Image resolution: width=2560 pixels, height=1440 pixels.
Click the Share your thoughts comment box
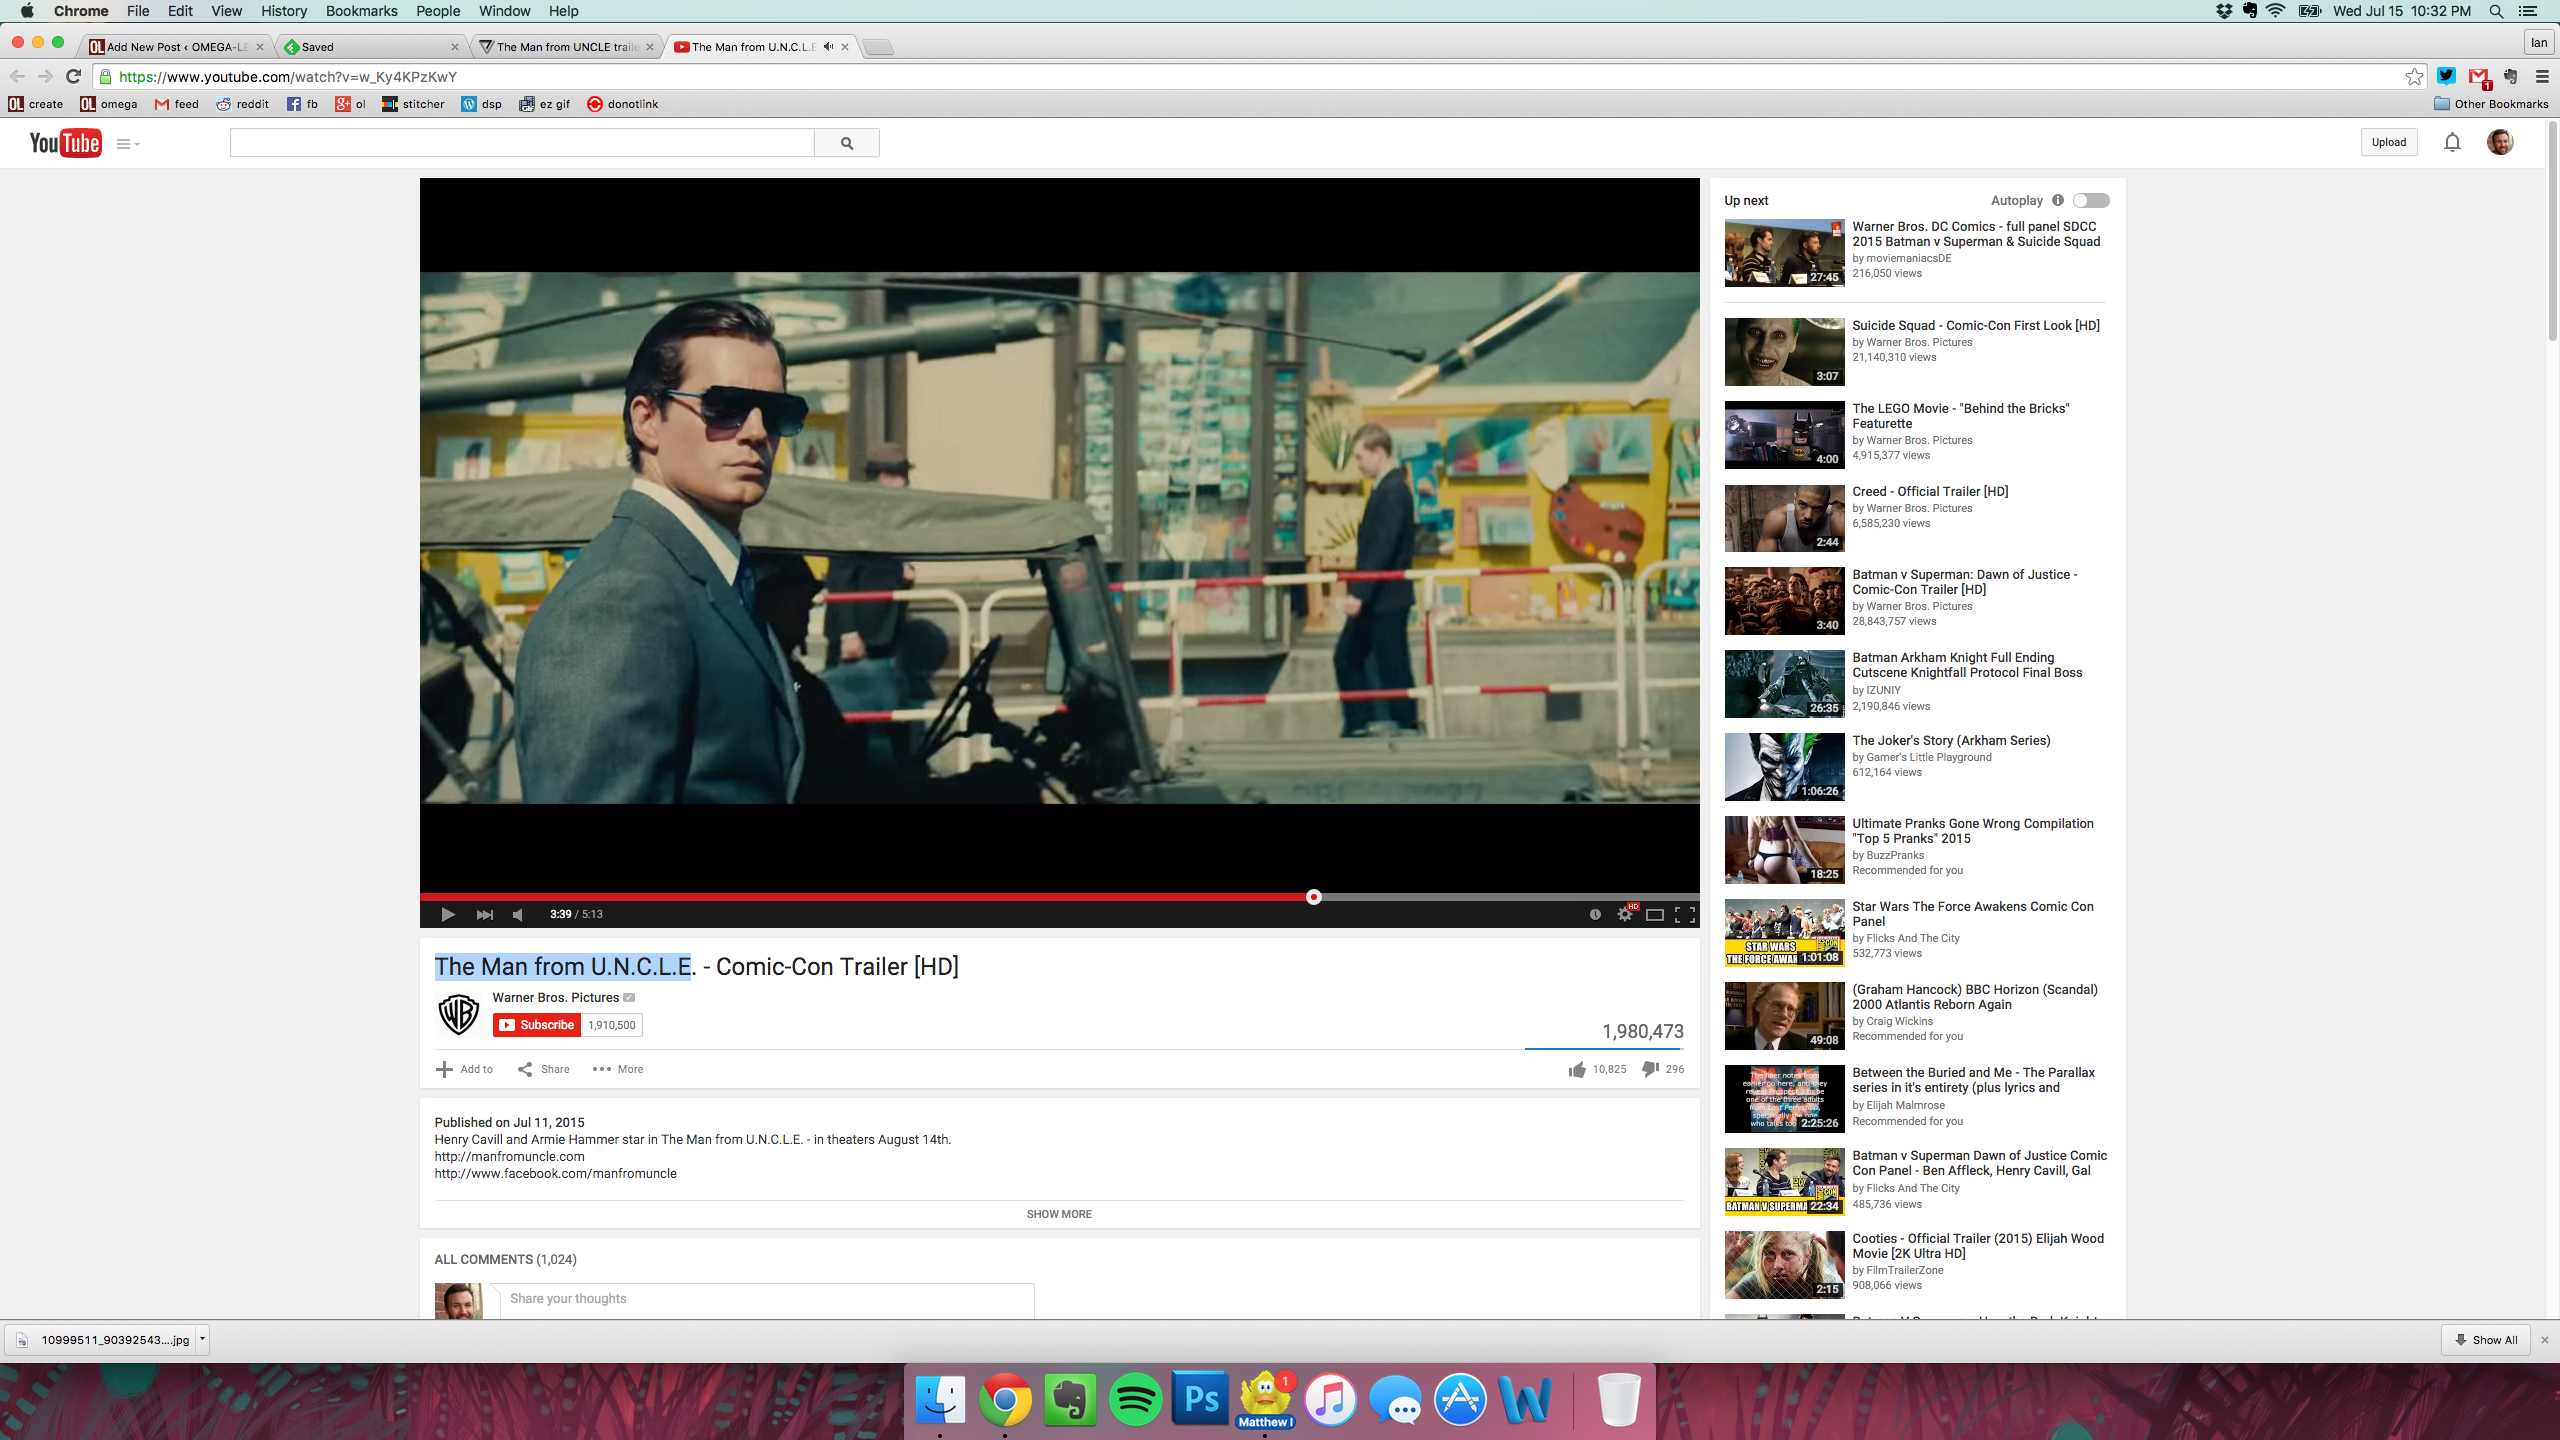[767, 1300]
